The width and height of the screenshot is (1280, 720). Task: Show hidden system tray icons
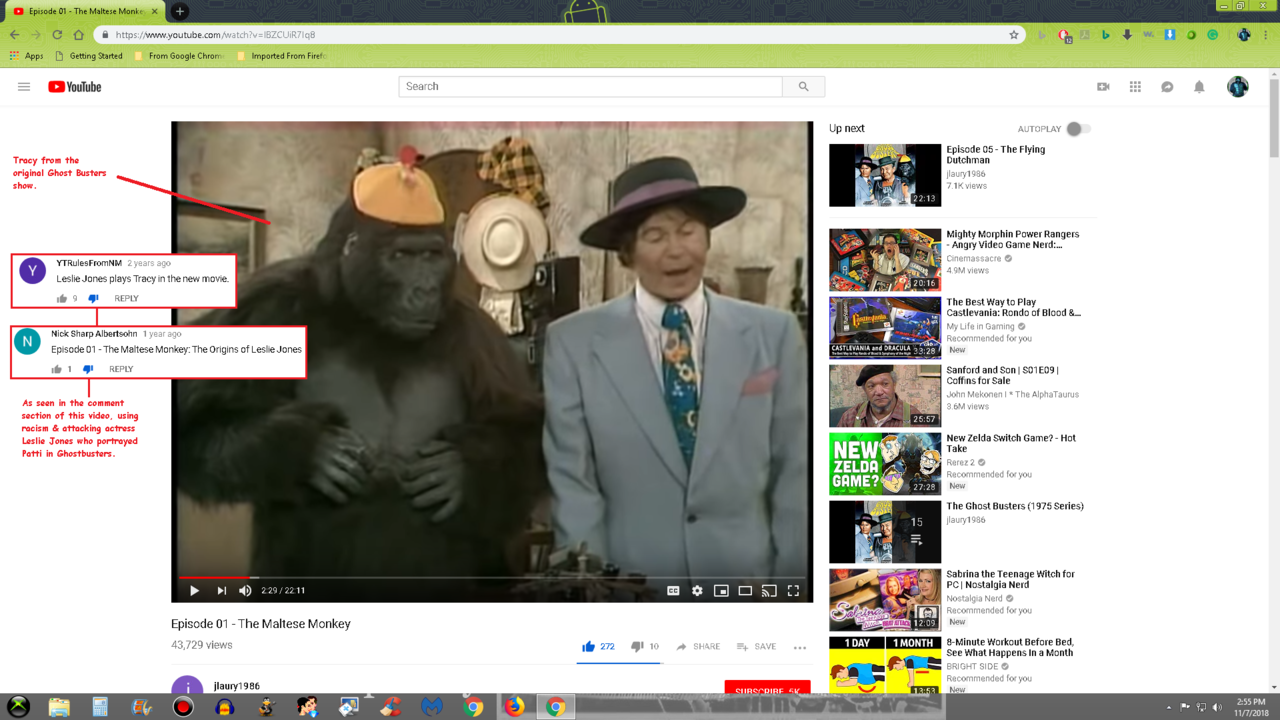point(1168,707)
